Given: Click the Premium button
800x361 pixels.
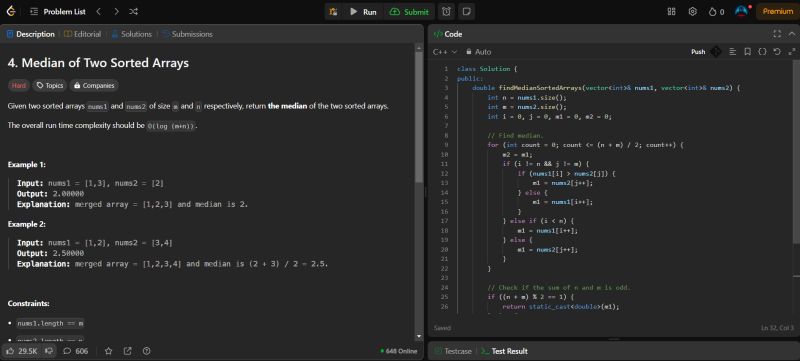Looking at the screenshot, I should click(778, 11).
